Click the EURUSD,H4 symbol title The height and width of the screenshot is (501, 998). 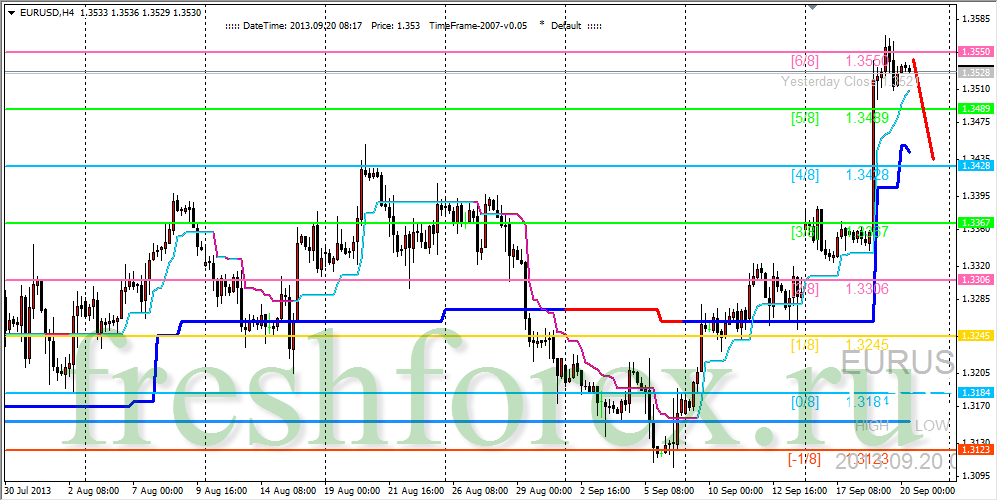click(46, 12)
